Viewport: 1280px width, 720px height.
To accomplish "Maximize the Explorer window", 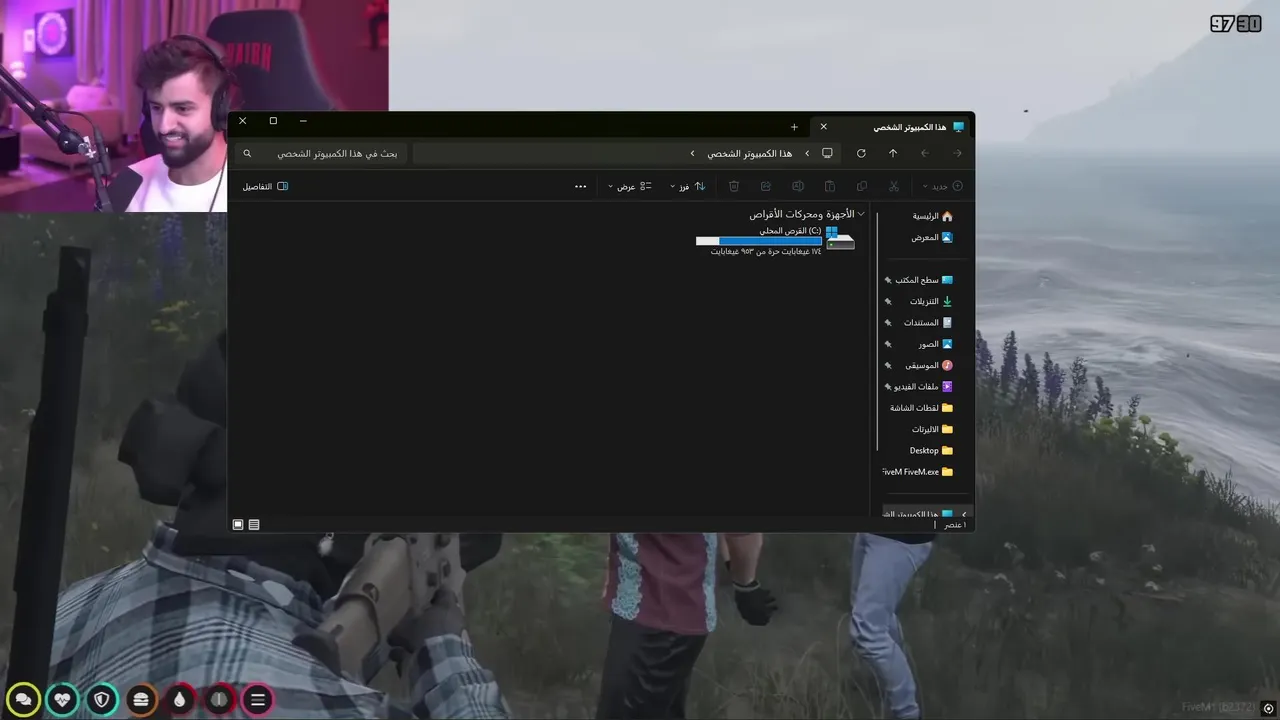I will click(273, 121).
